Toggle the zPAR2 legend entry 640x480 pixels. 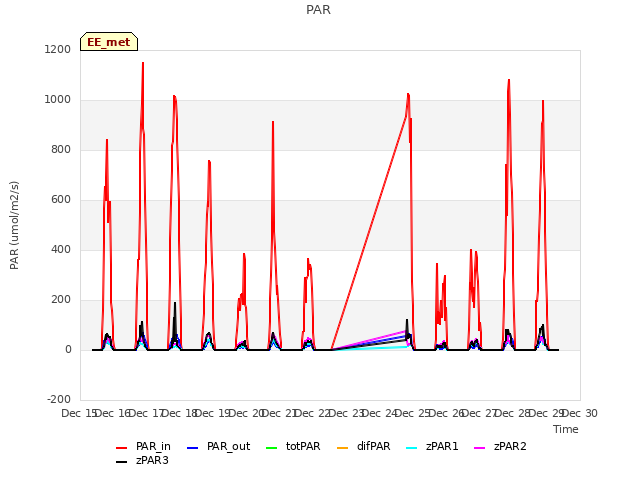(500, 447)
